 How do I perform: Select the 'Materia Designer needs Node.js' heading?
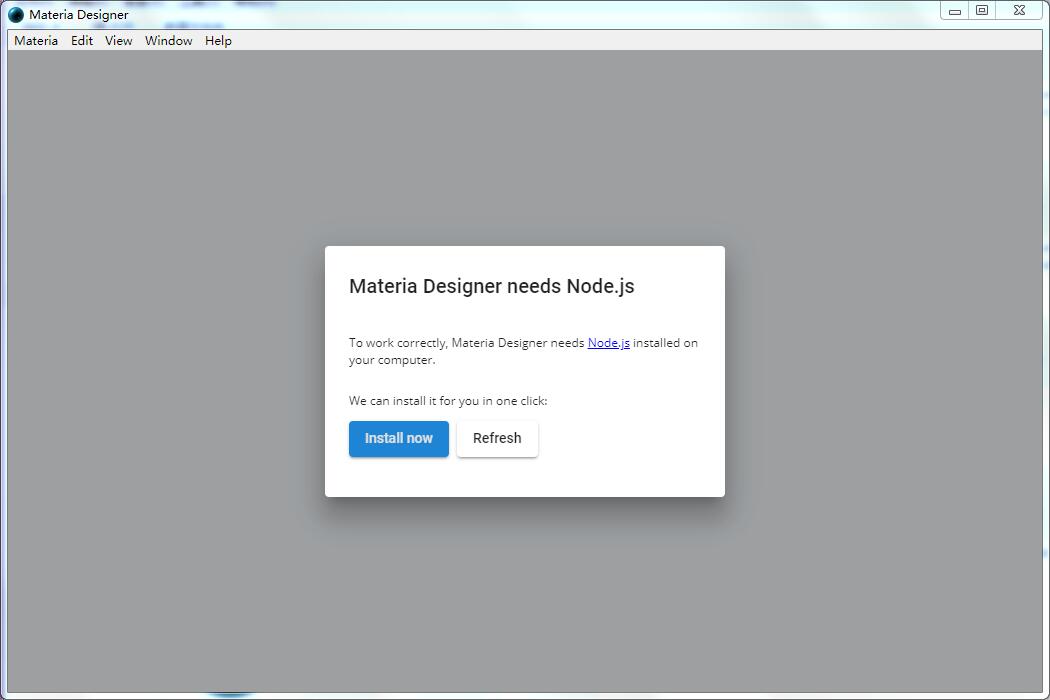(x=492, y=286)
